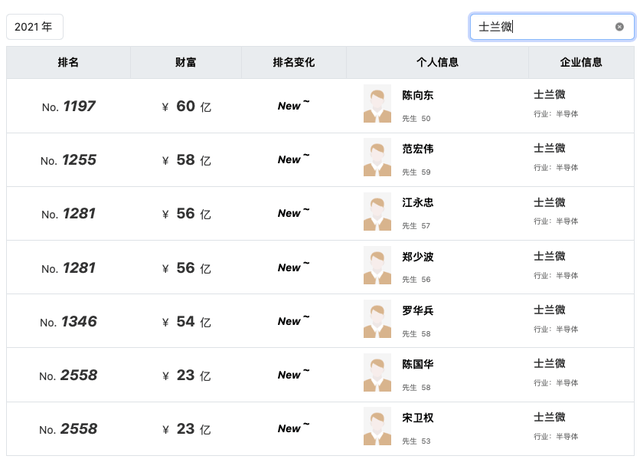
Task: Click avatar icon of 江永忠
Action: click(377, 212)
